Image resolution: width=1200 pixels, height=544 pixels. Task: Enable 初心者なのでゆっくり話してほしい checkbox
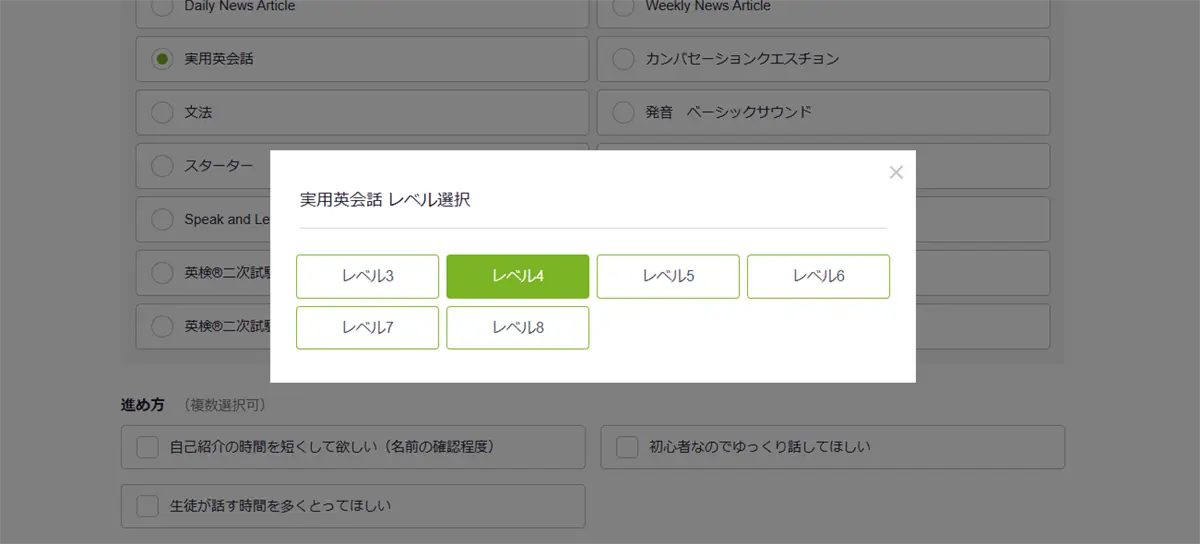[x=627, y=447]
